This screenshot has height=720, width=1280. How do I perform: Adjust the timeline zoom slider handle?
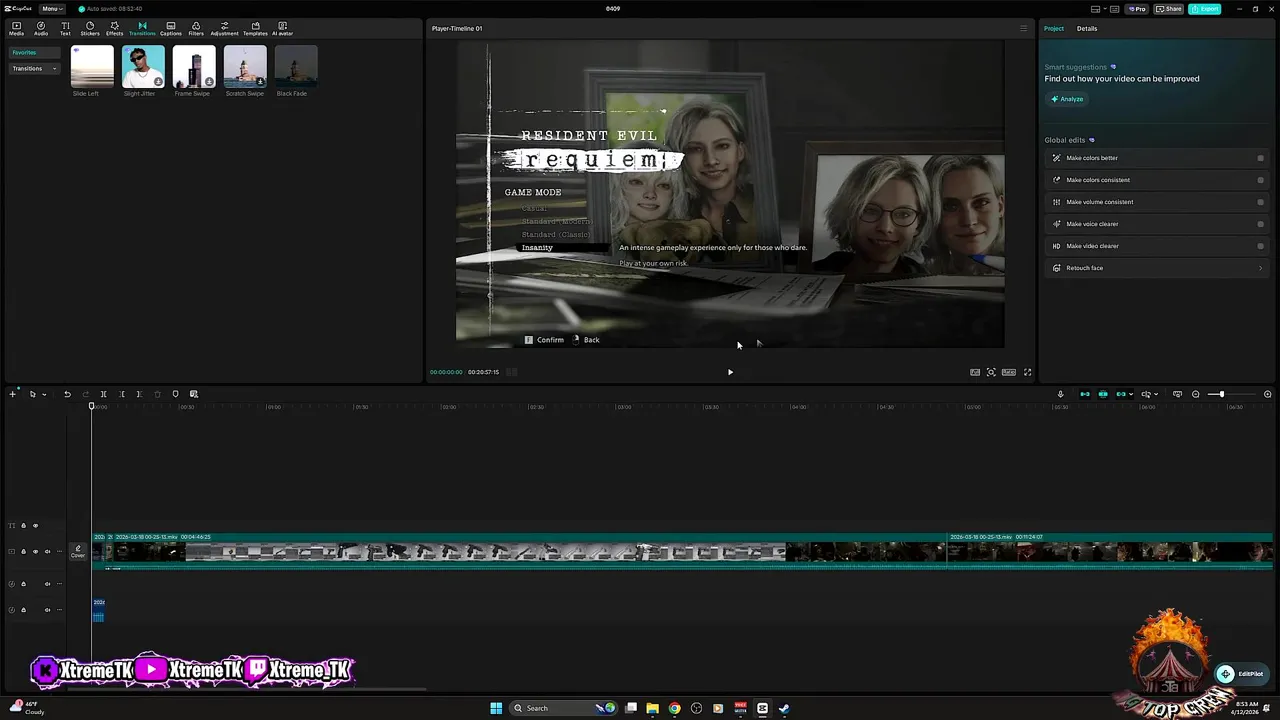tap(1221, 394)
